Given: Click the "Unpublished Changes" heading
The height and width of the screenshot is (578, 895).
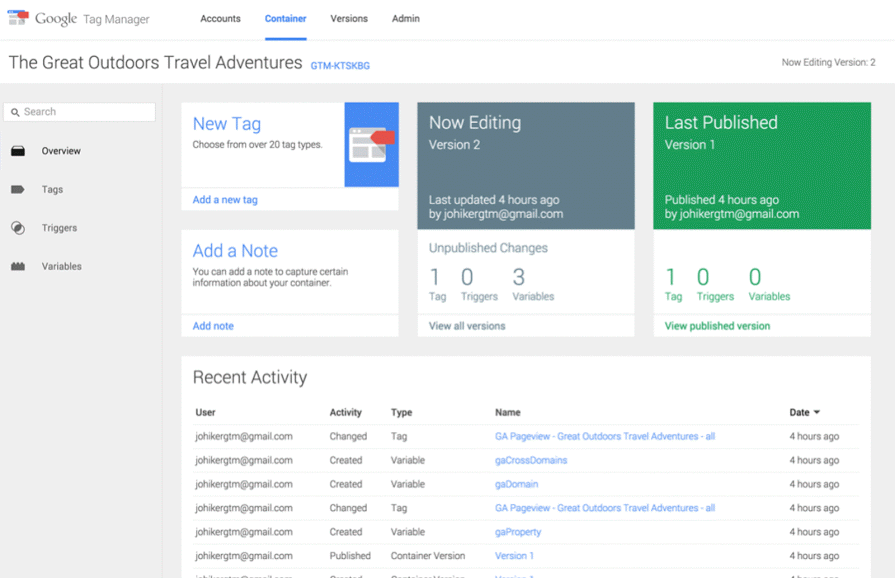Looking at the screenshot, I should pos(488,248).
